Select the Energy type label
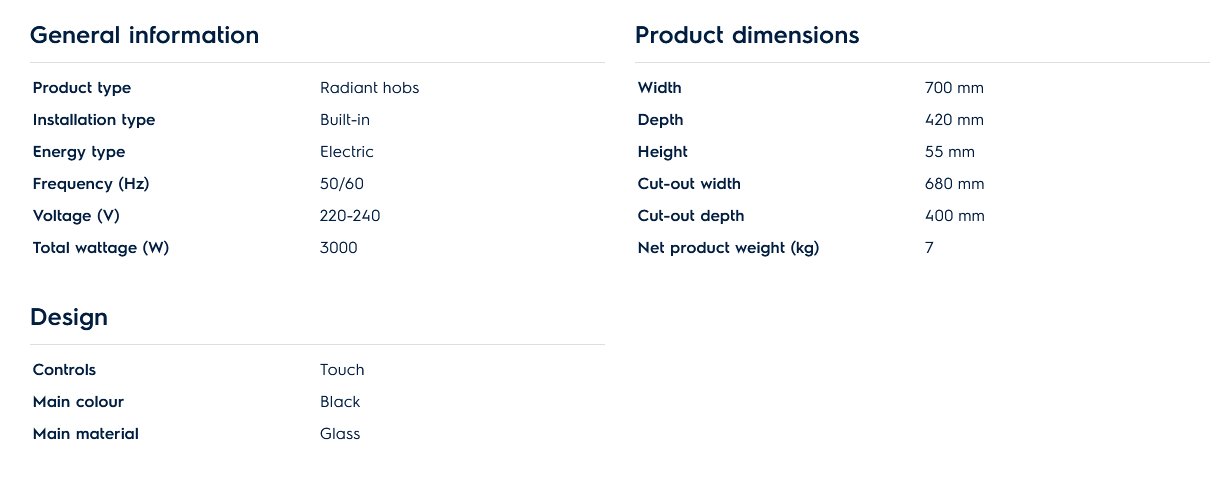1232x481 pixels. click(79, 152)
